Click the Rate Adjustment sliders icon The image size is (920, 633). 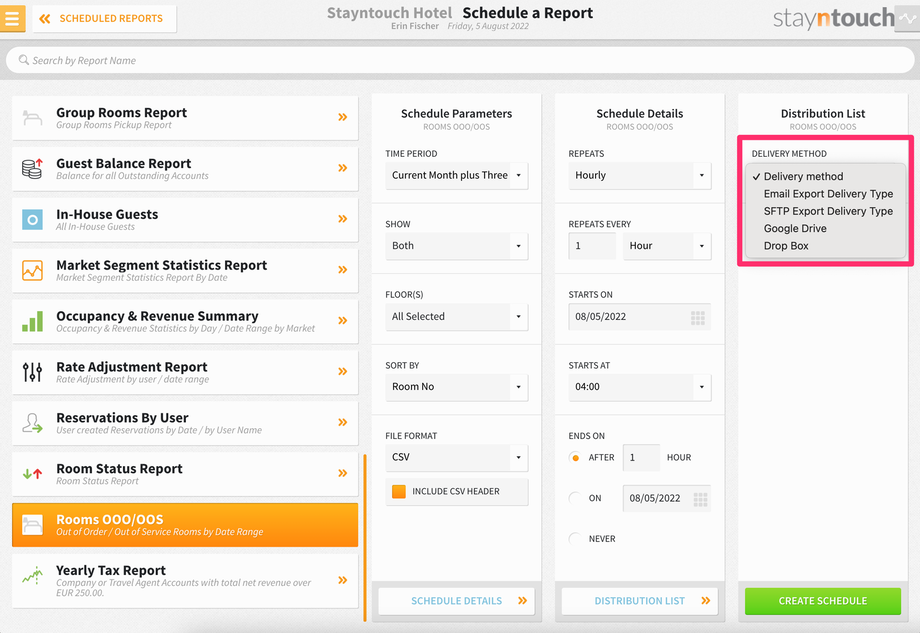(x=32, y=372)
